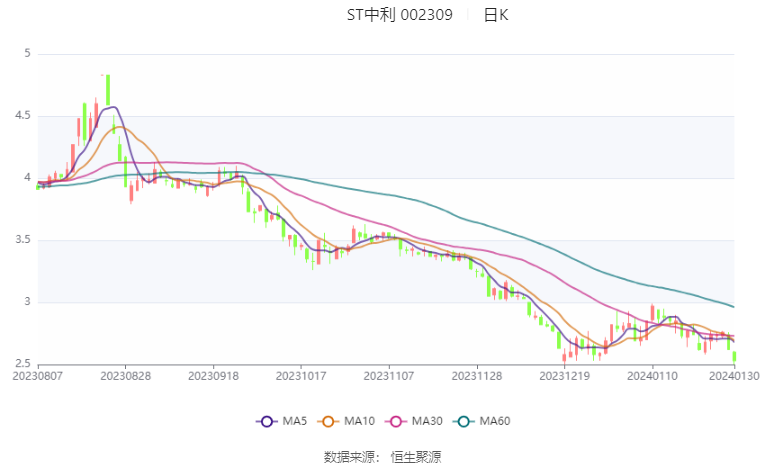Click the 20240110 x-axis date label
The width and height of the screenshot is (765, 465).
click(x=652, y=376)
